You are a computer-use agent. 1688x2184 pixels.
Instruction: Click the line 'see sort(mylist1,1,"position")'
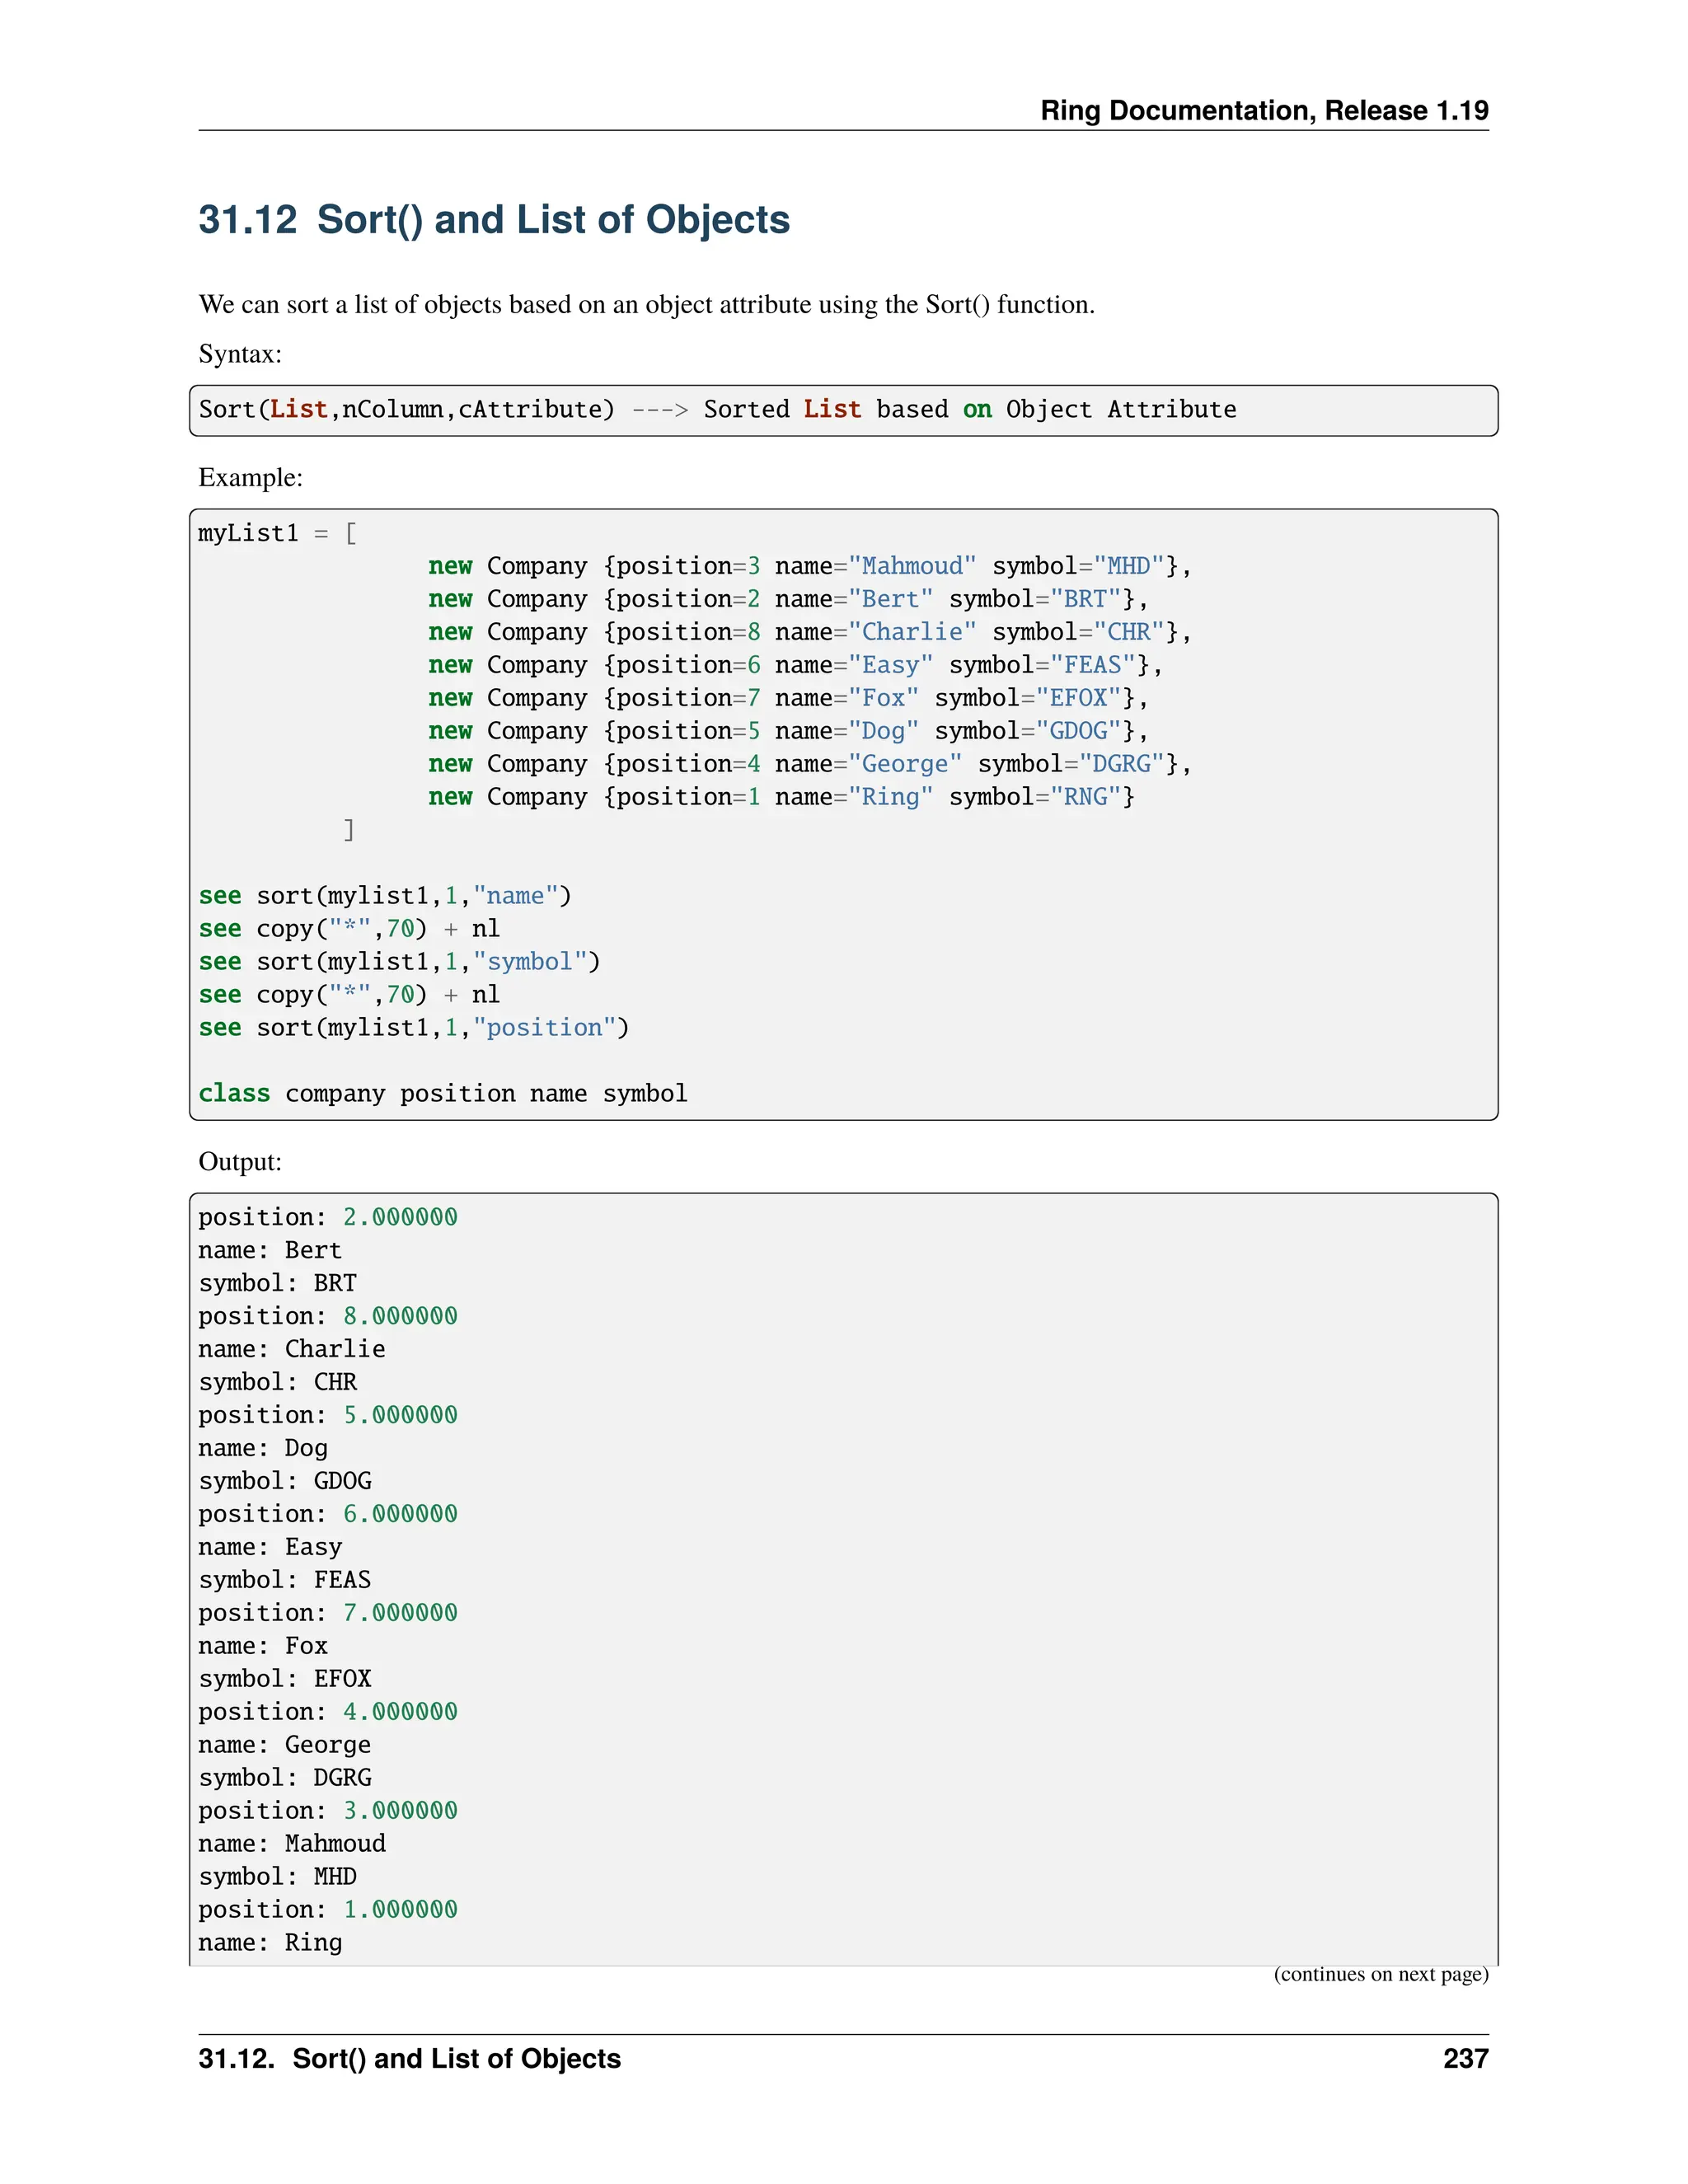tap(414, 1028)
